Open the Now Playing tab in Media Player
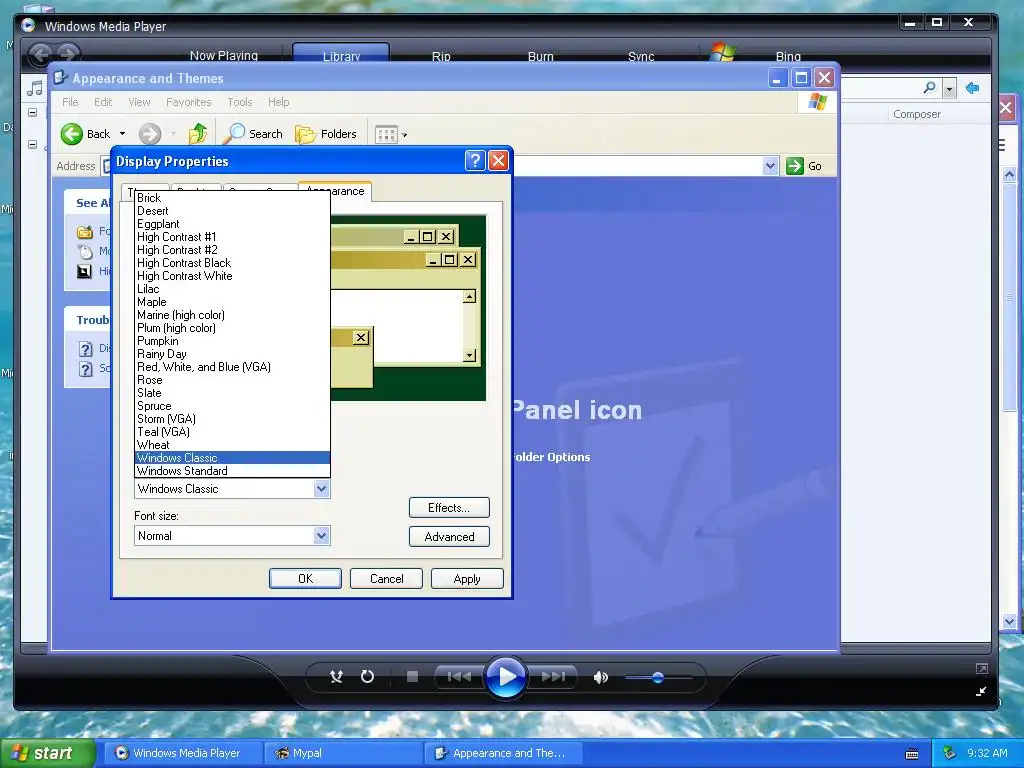The image size is (1024, 768). pos(223,56)
